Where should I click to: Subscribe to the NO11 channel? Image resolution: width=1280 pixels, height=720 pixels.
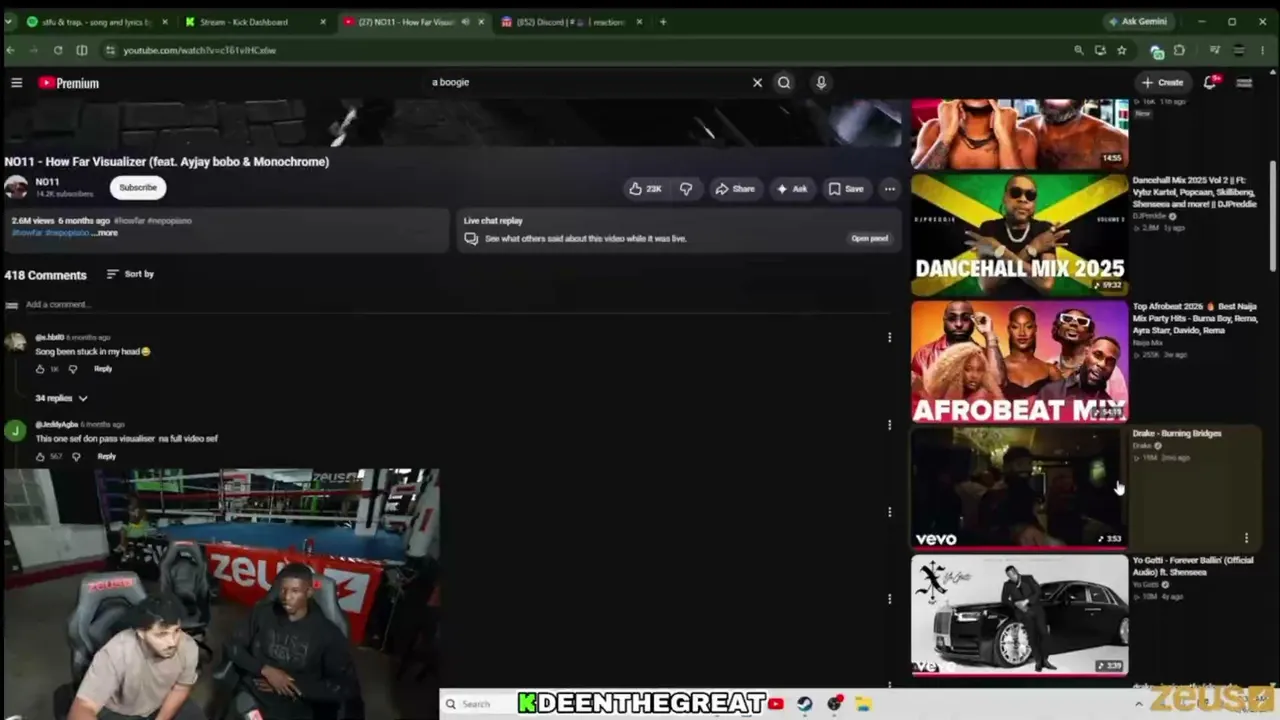(138, 188)
